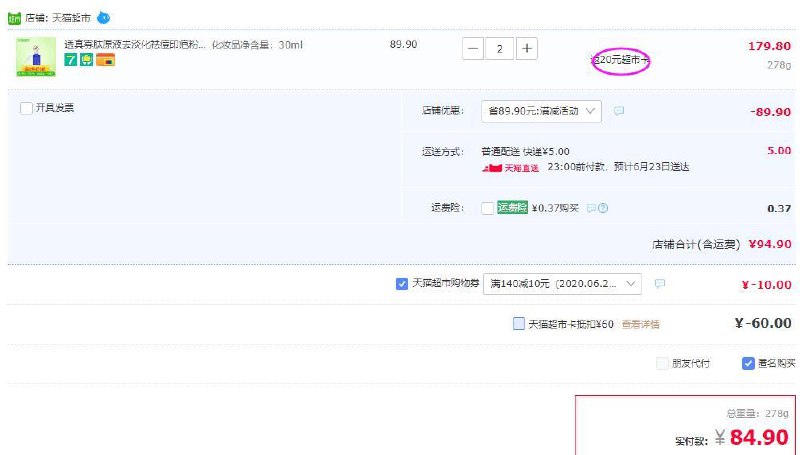
Task: Enable the 运费险 shipping insurance checkbox
Action: [488, 208]
